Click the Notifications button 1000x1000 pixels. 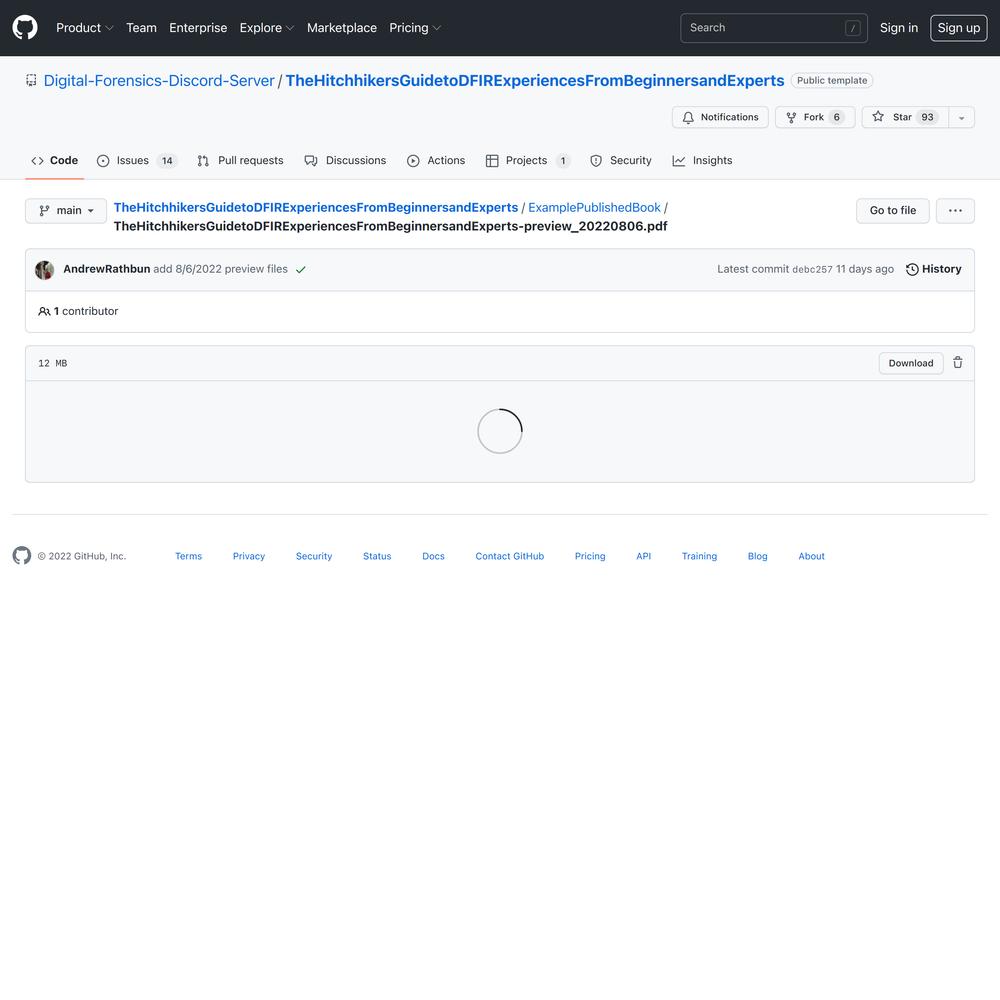720,117
